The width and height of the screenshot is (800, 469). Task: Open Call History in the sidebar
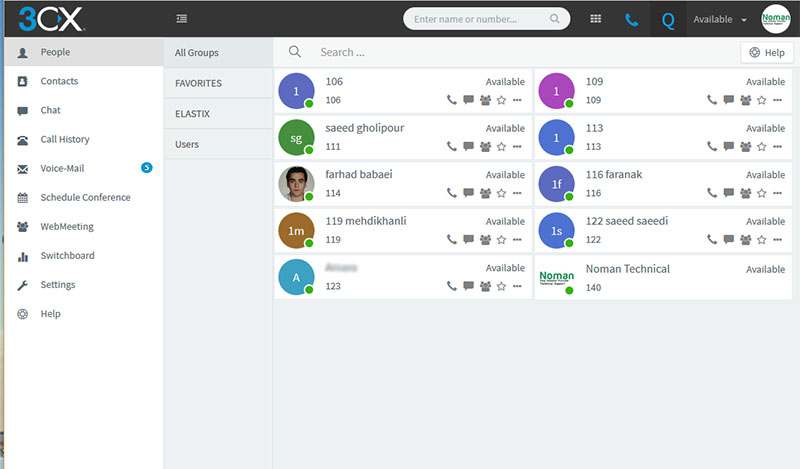[x=64, y=139]
